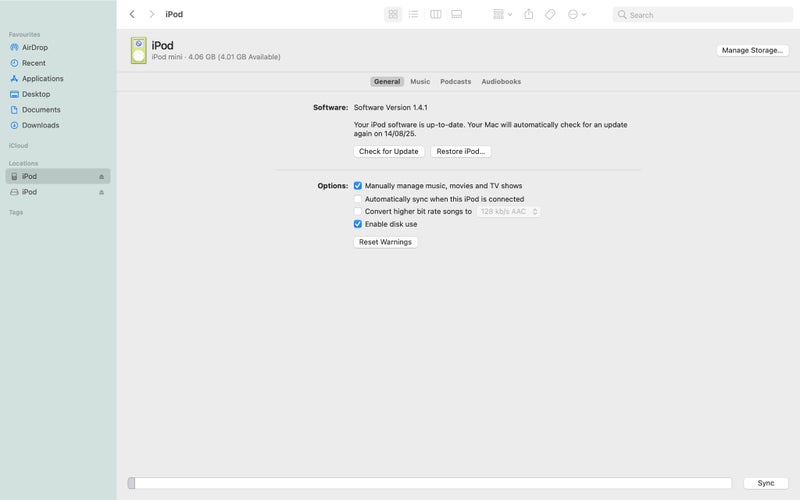800x500 pixels.
Task: Select the second iPod disk location
Action: point(58,192)
